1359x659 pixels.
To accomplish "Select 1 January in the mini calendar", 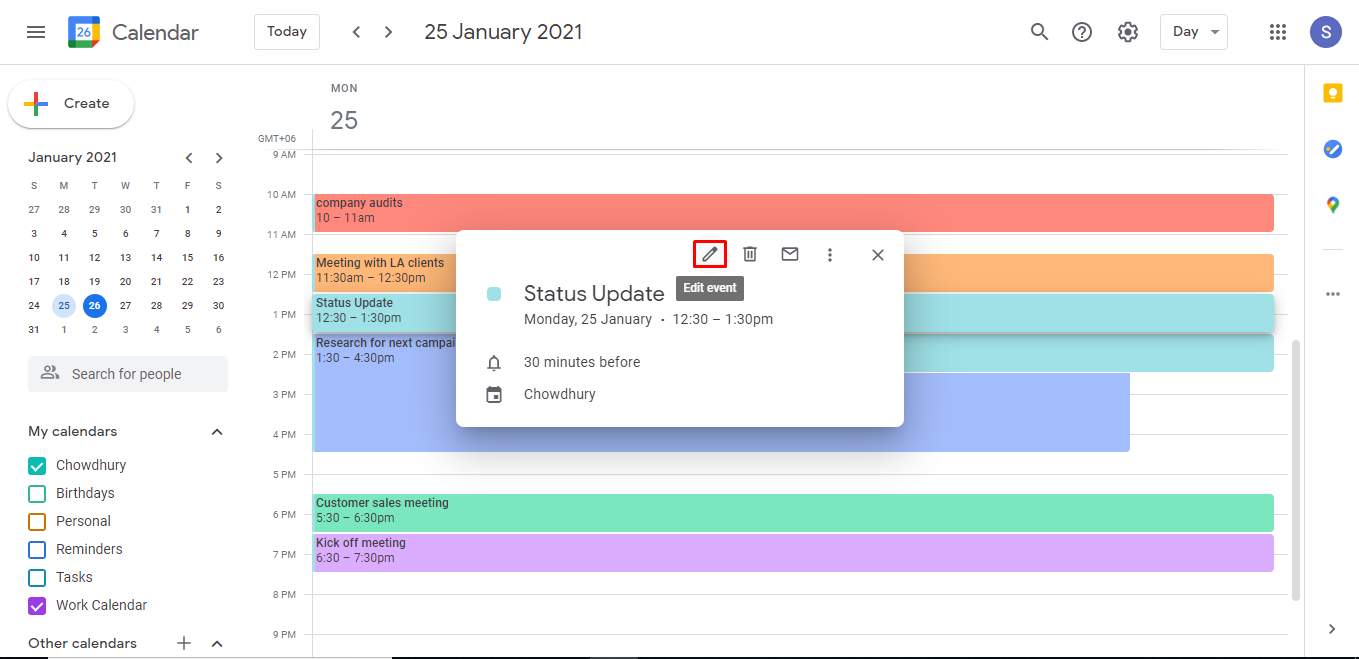I will (x=188, y=210).
